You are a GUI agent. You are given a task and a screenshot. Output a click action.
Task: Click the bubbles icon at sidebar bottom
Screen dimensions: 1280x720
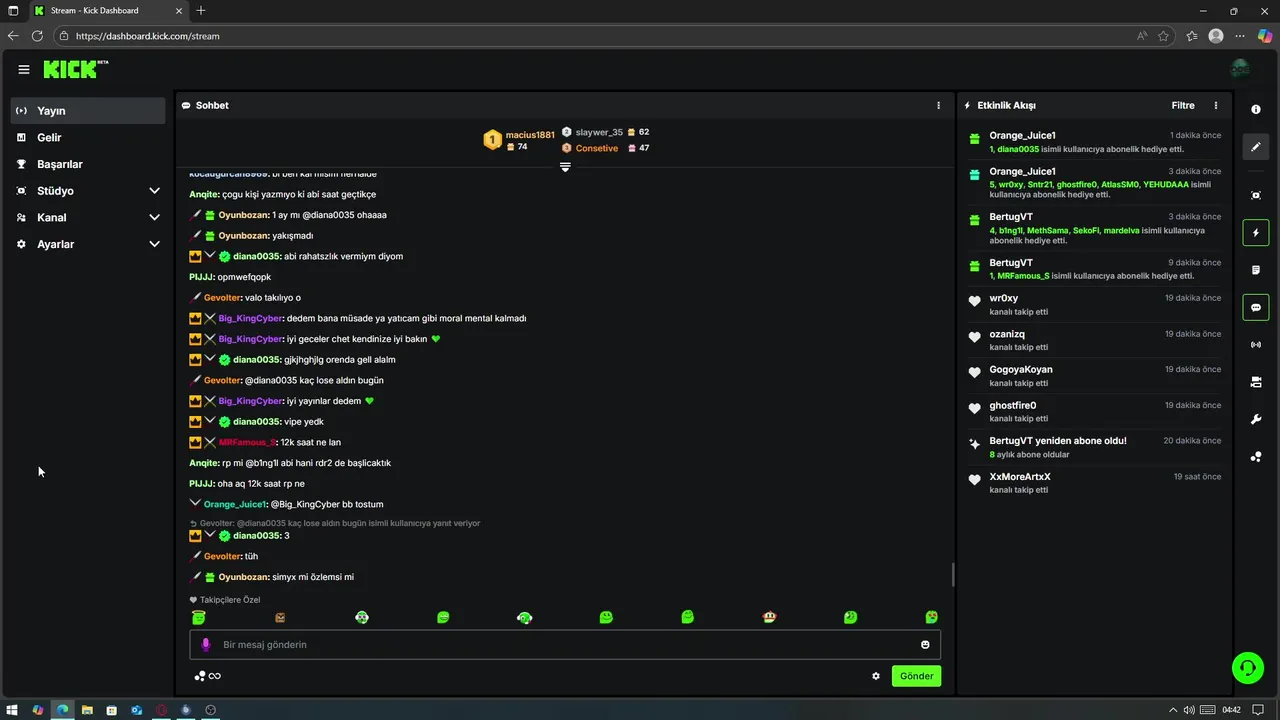(x=1256, y=457)
